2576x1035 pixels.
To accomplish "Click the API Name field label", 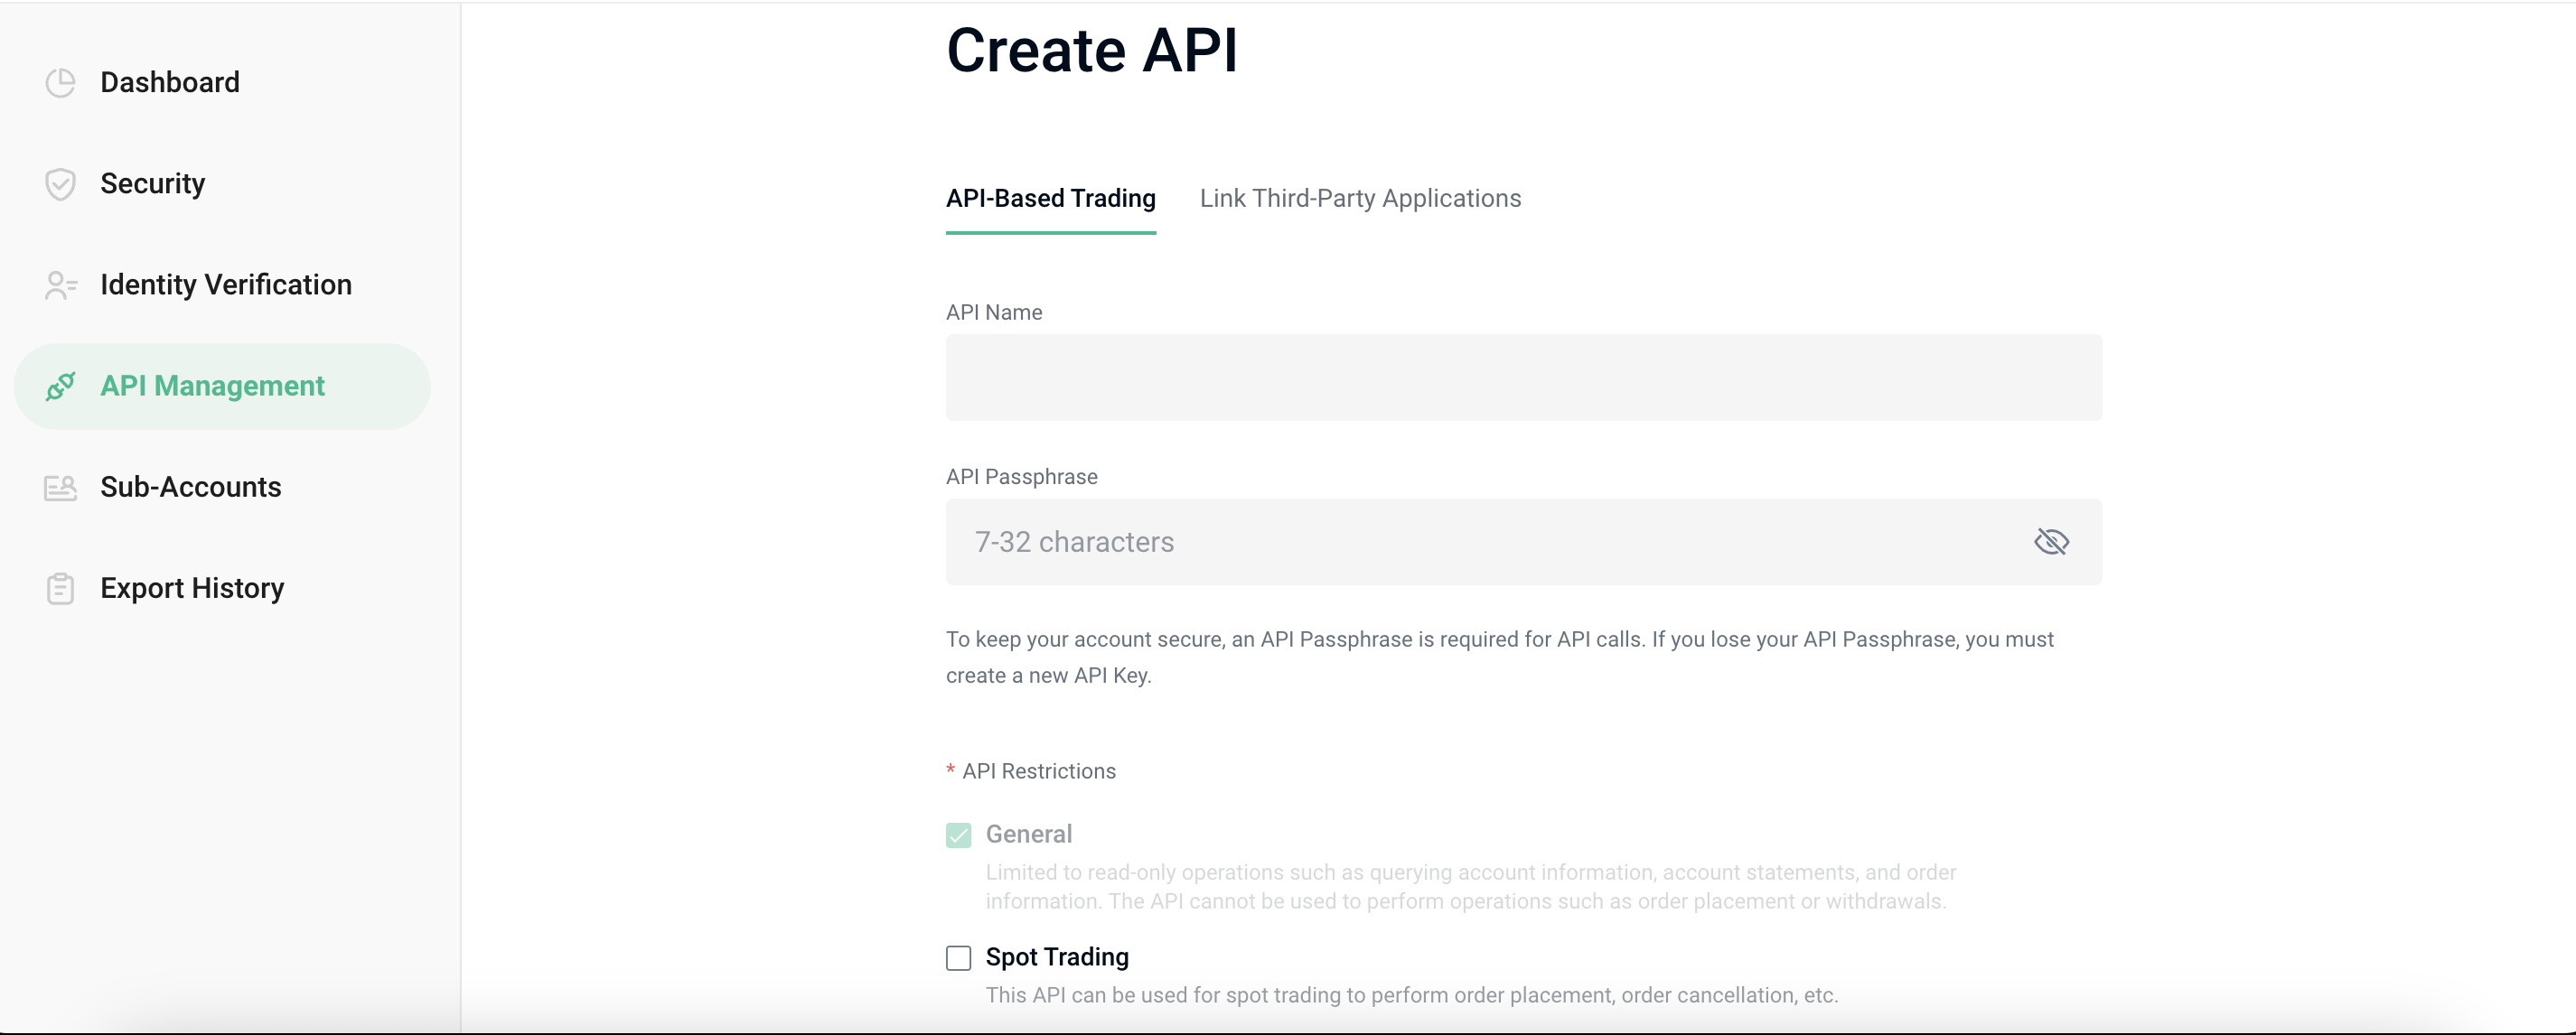I will [x=994, y=313].
